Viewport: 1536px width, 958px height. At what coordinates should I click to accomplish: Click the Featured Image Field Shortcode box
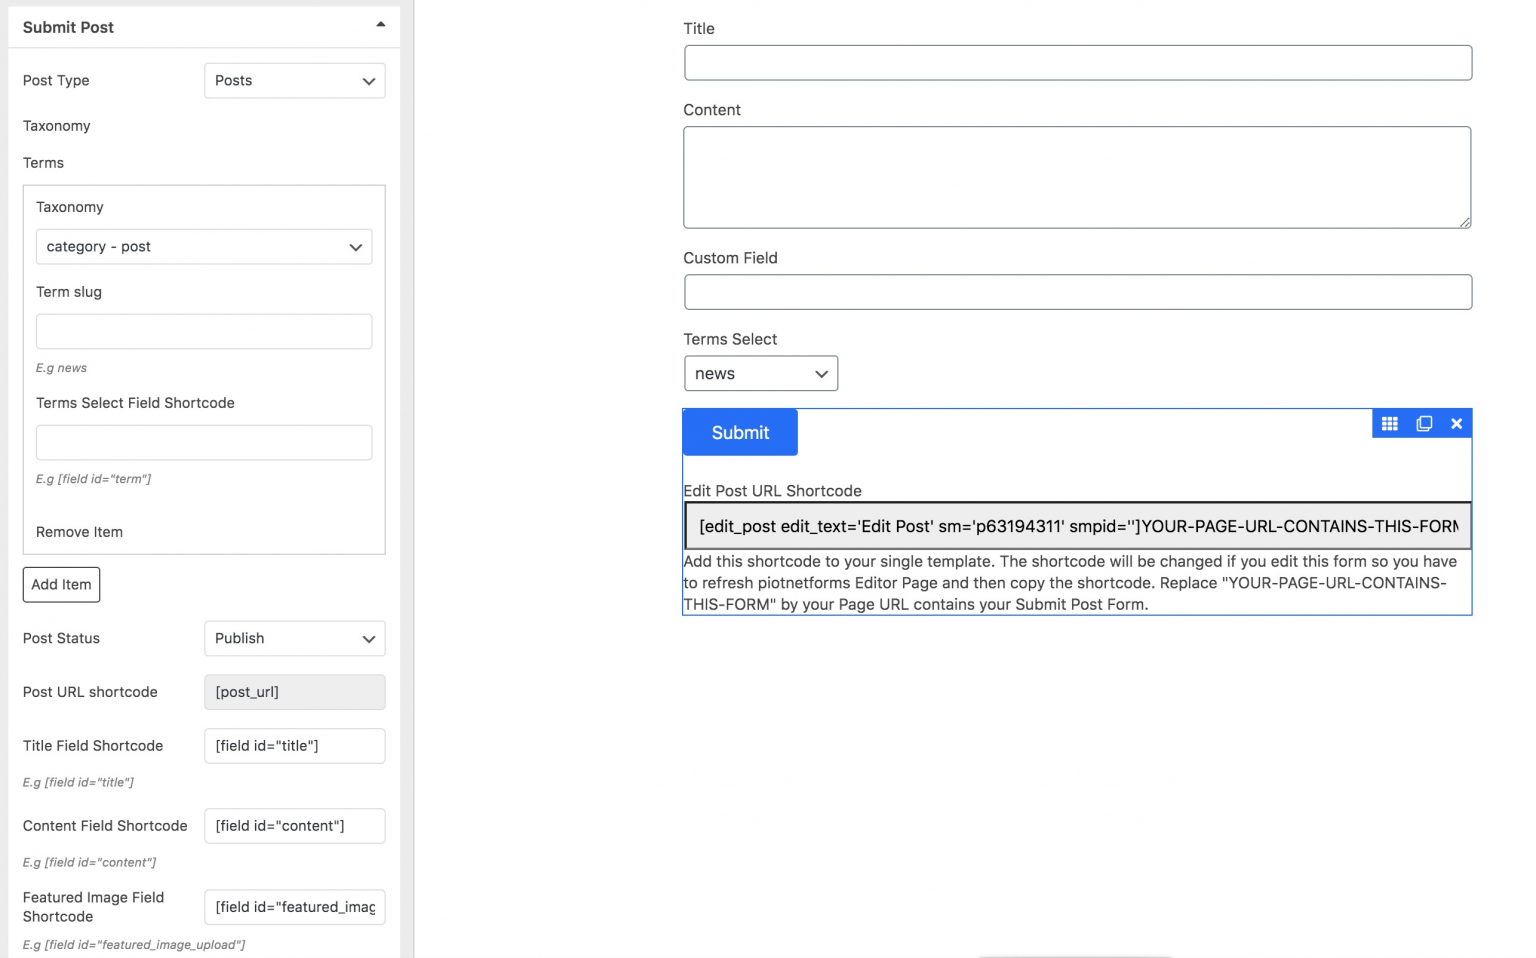tap(294, 907)
